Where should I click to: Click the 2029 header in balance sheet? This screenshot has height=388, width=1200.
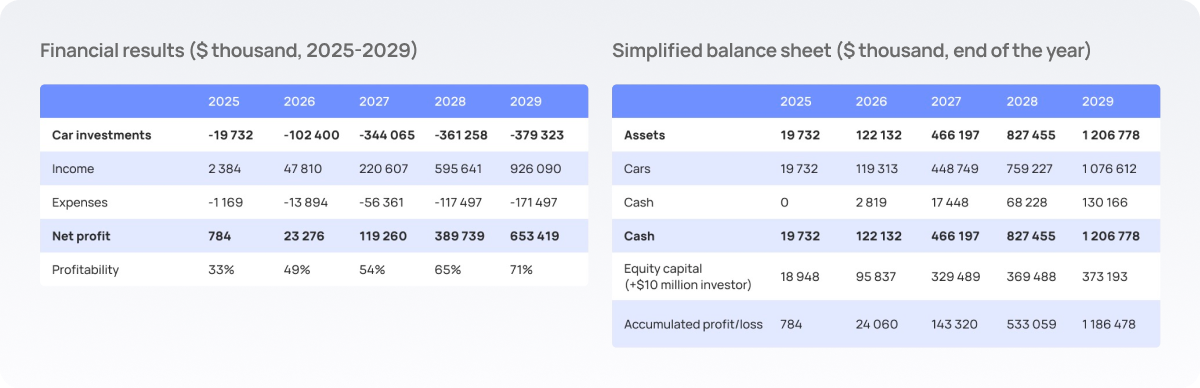click(x=1097, y=101)
